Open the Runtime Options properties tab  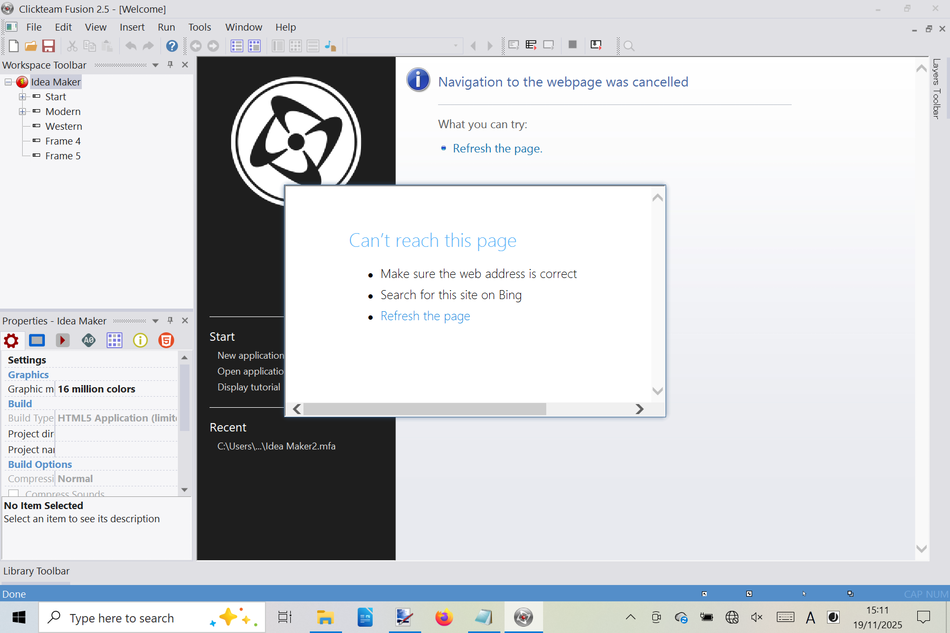pos(62,341)
